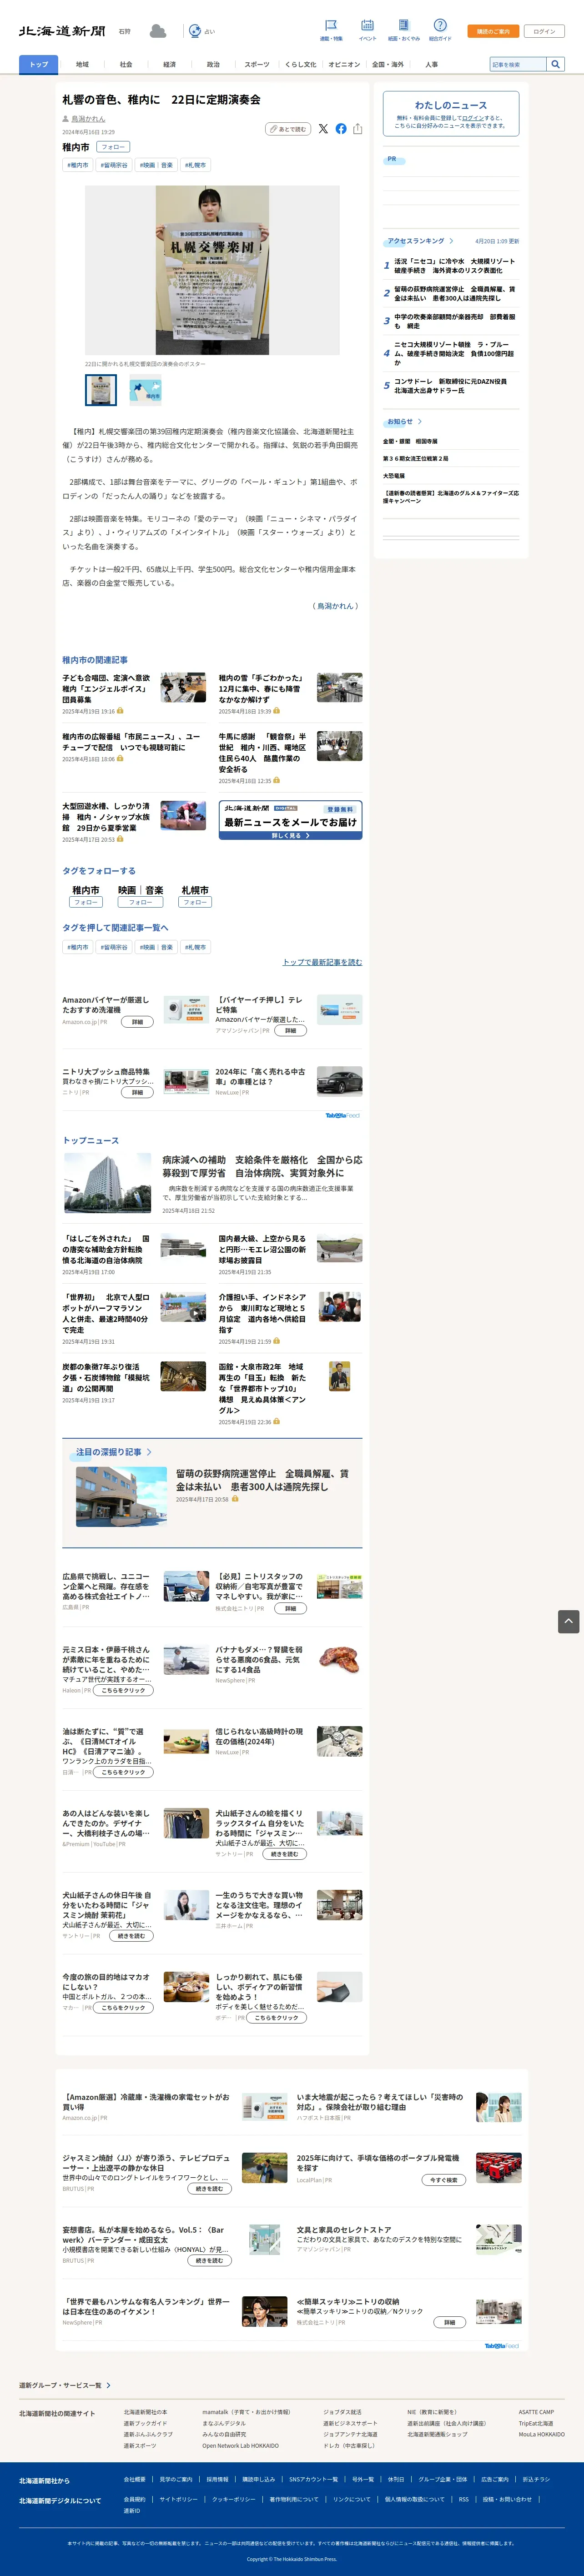
Task: Open notice 大恐竜展
Action: click(x=394, y=476)
